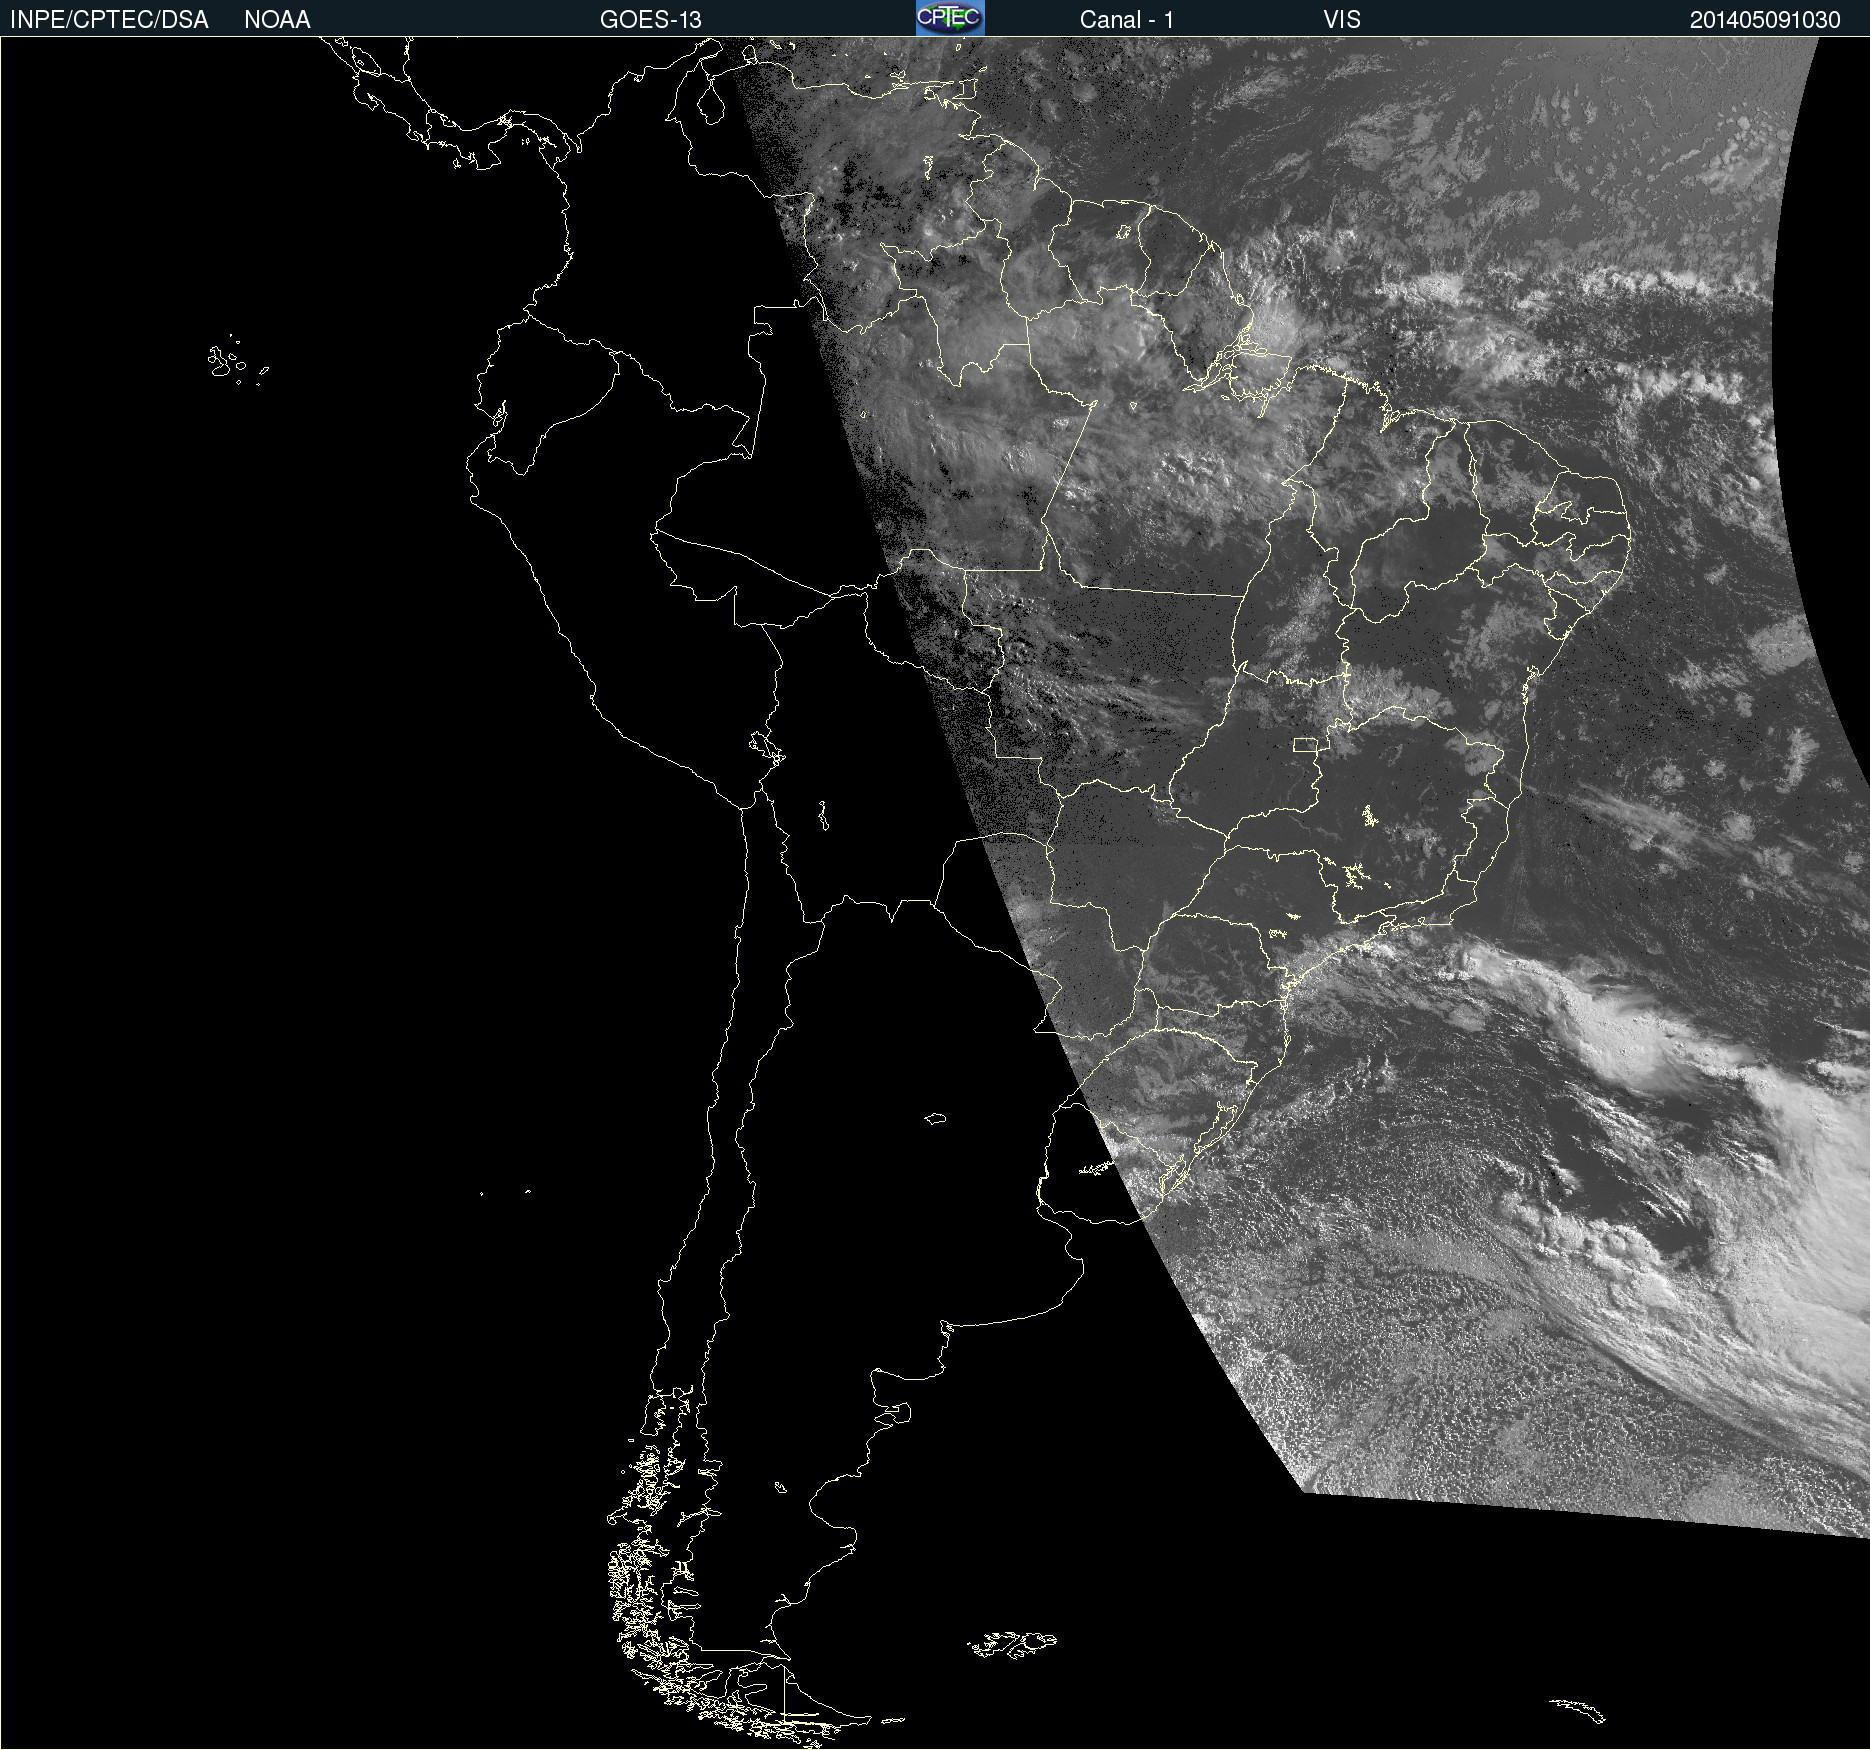
Task: Click the Canal - 1 label
Action: point(1126,20)
